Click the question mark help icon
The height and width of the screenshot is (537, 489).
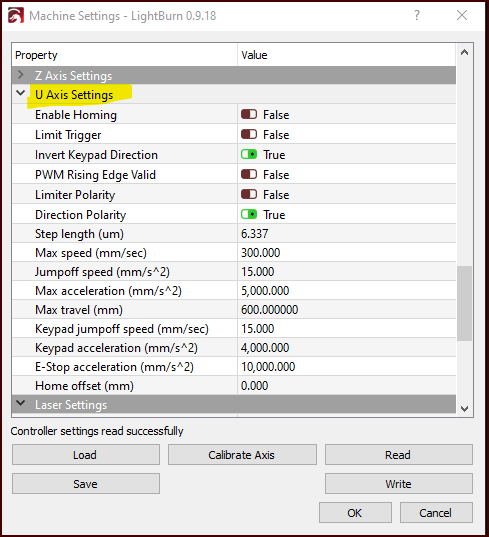click(416, 15)
